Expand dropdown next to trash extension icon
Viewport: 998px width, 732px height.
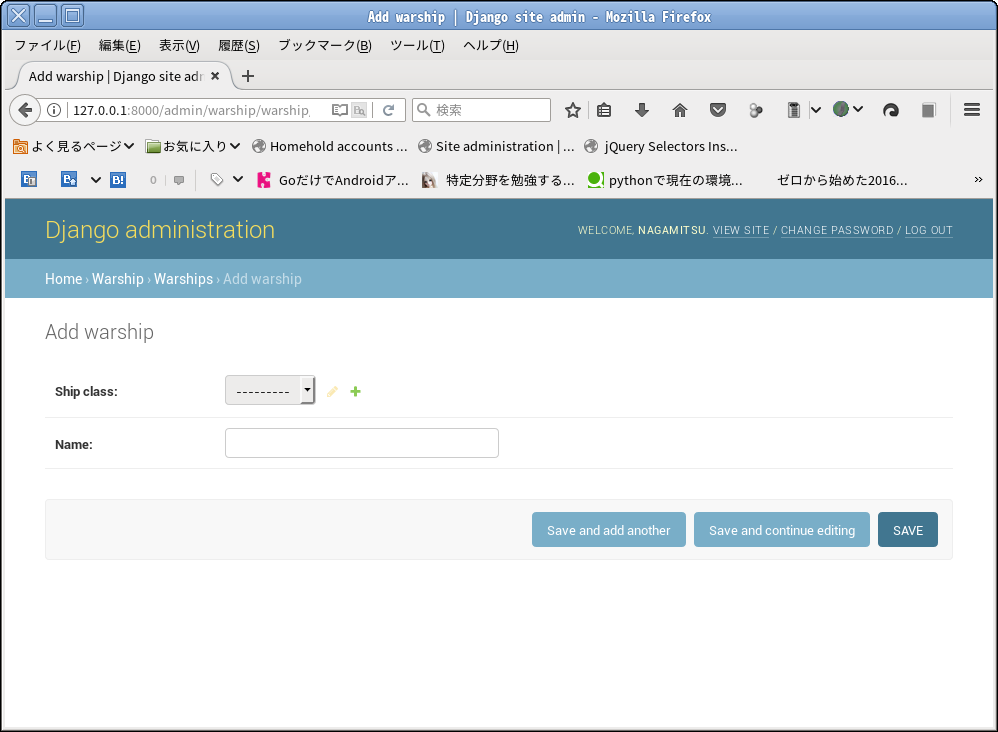tap(816, 110)
